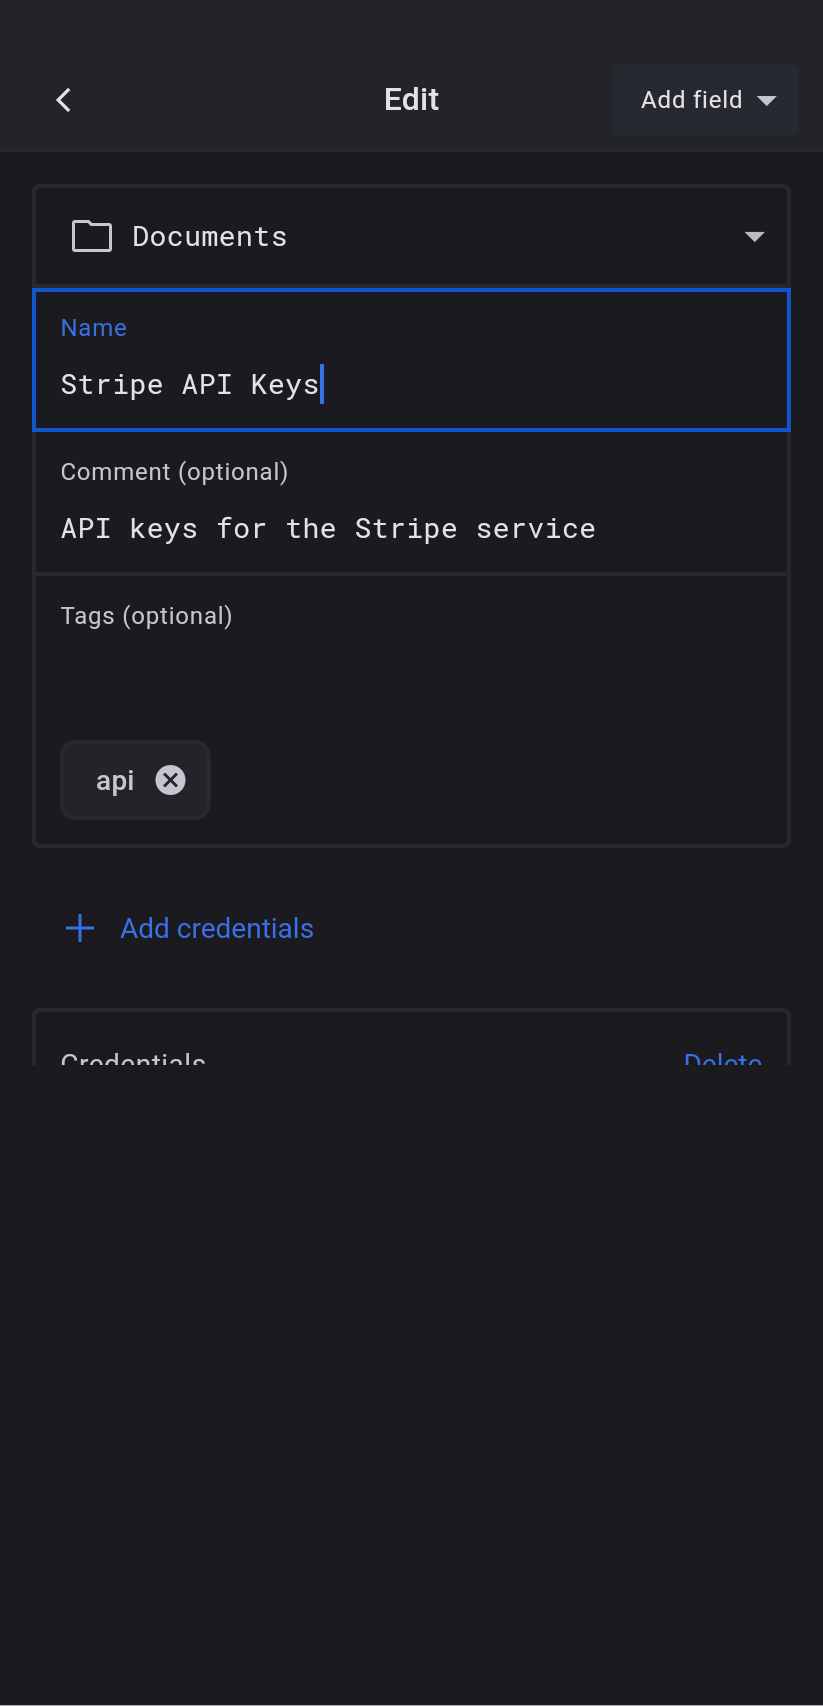Click the folder icon beside Documents
This screenshot has width=823, height=1706.
[x=92, y=237]
